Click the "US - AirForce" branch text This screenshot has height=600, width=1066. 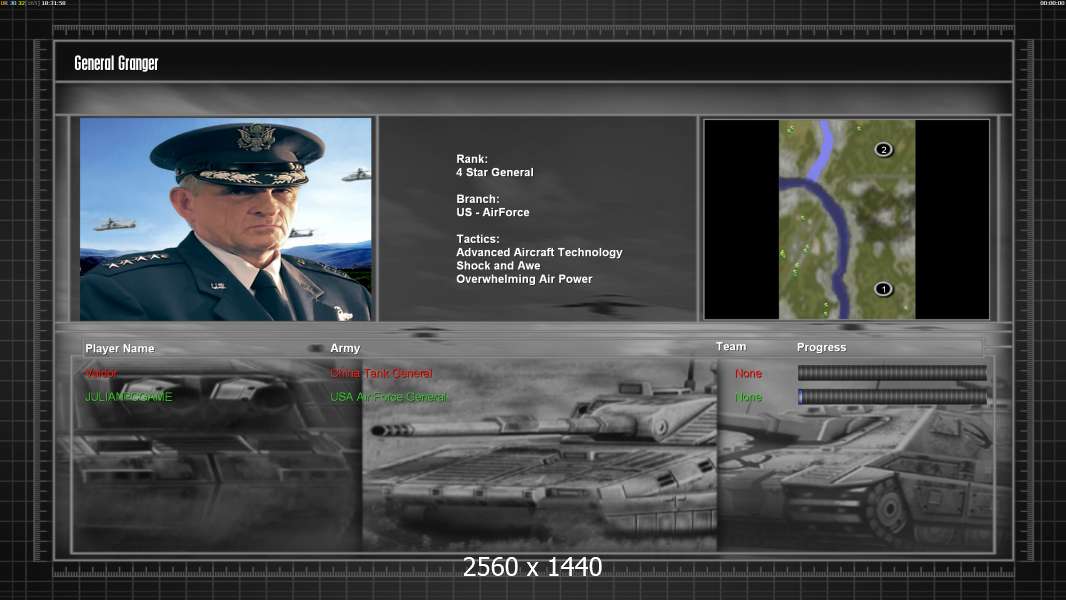493,212
